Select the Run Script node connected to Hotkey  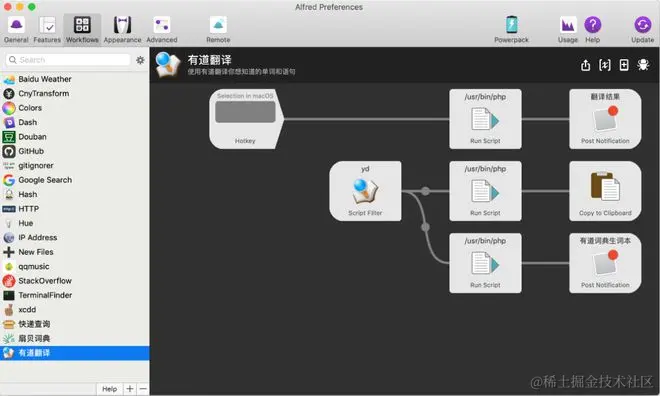click(485, 119)
